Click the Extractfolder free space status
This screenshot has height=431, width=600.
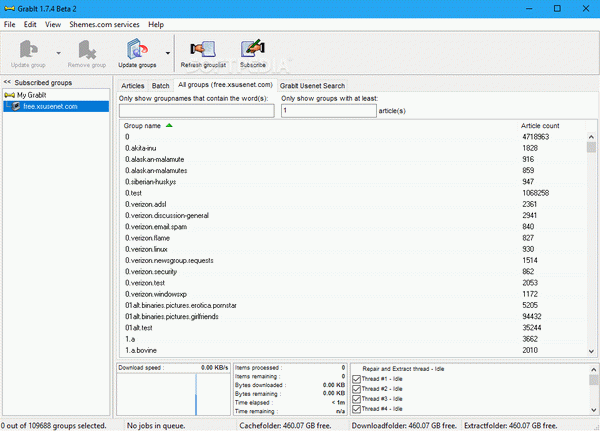[x=510, y=425]
